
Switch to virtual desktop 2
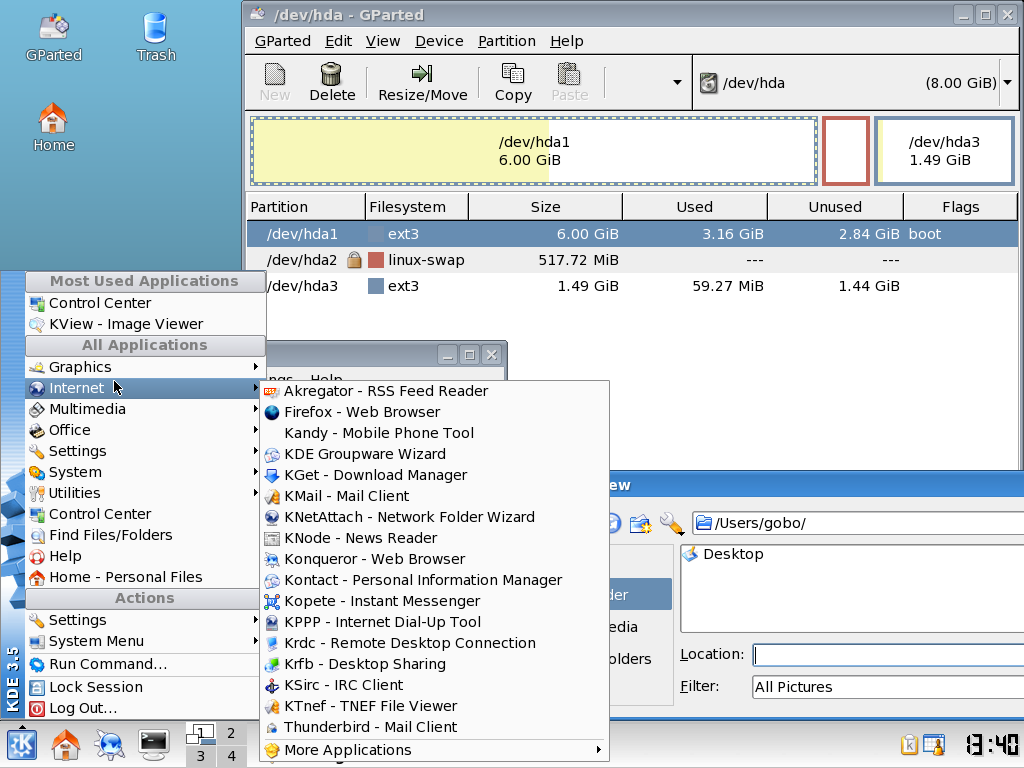[x=231, y=733]
